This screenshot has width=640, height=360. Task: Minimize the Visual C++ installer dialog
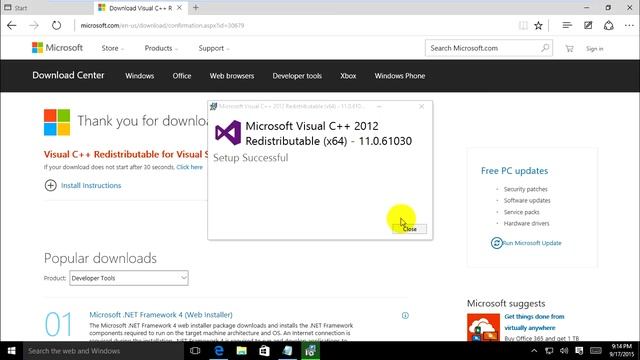[379, 107]
